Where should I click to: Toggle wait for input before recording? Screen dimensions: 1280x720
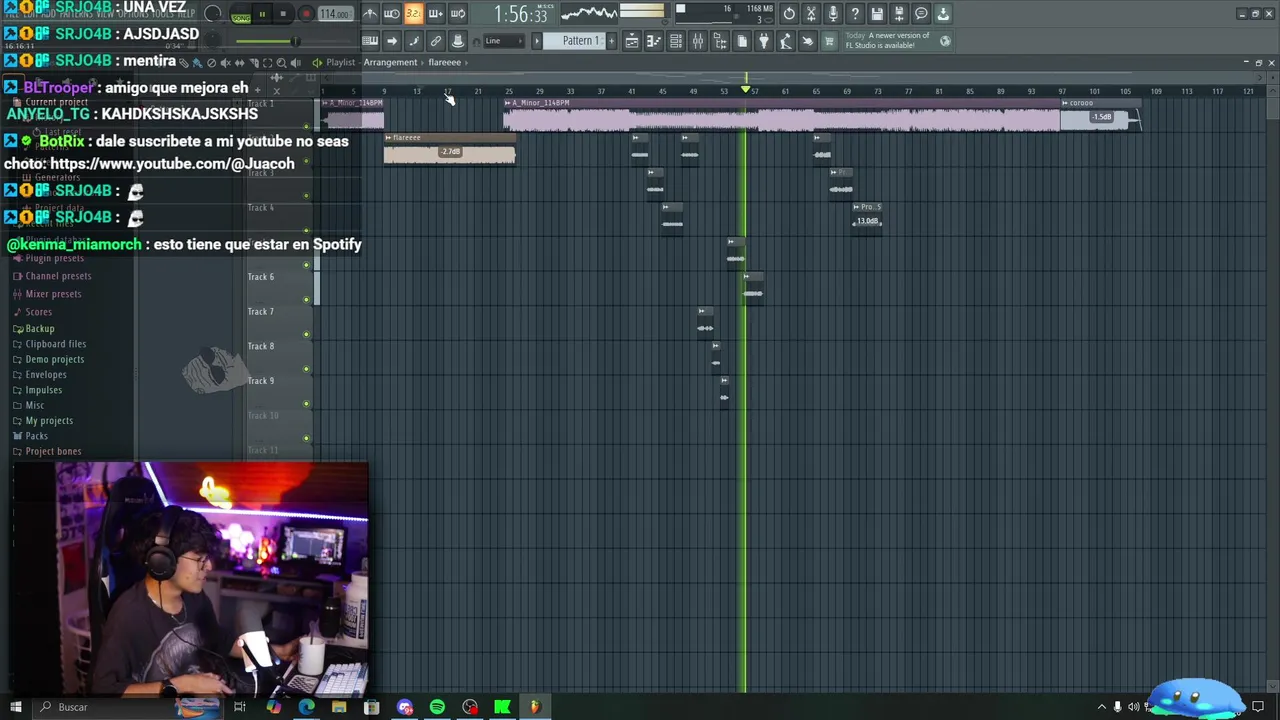[391, 14]
